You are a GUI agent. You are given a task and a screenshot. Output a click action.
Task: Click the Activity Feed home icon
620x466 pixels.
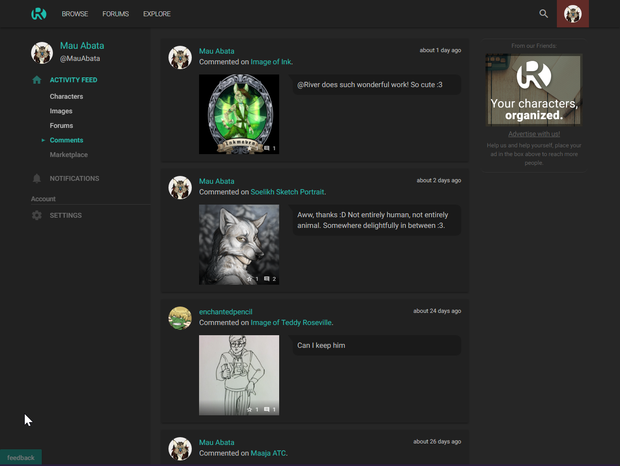pyautogui.click(x=37, y=80)
